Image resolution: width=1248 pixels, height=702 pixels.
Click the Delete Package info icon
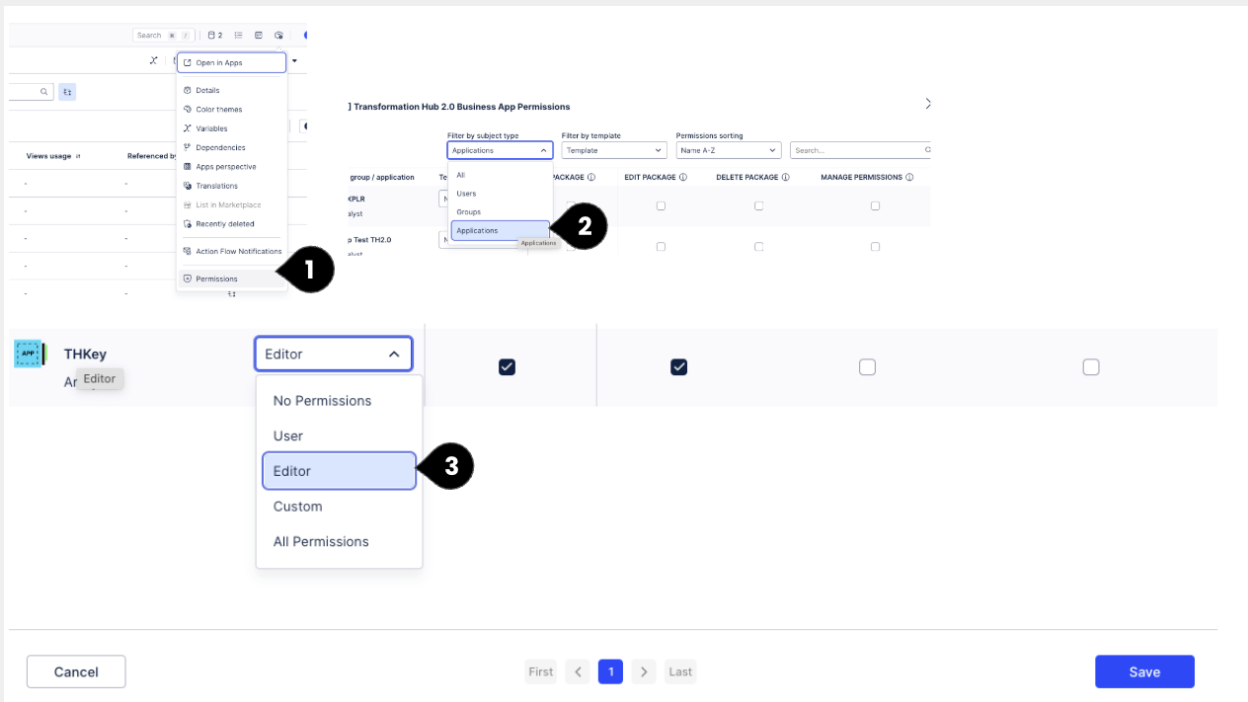point(785,178)
